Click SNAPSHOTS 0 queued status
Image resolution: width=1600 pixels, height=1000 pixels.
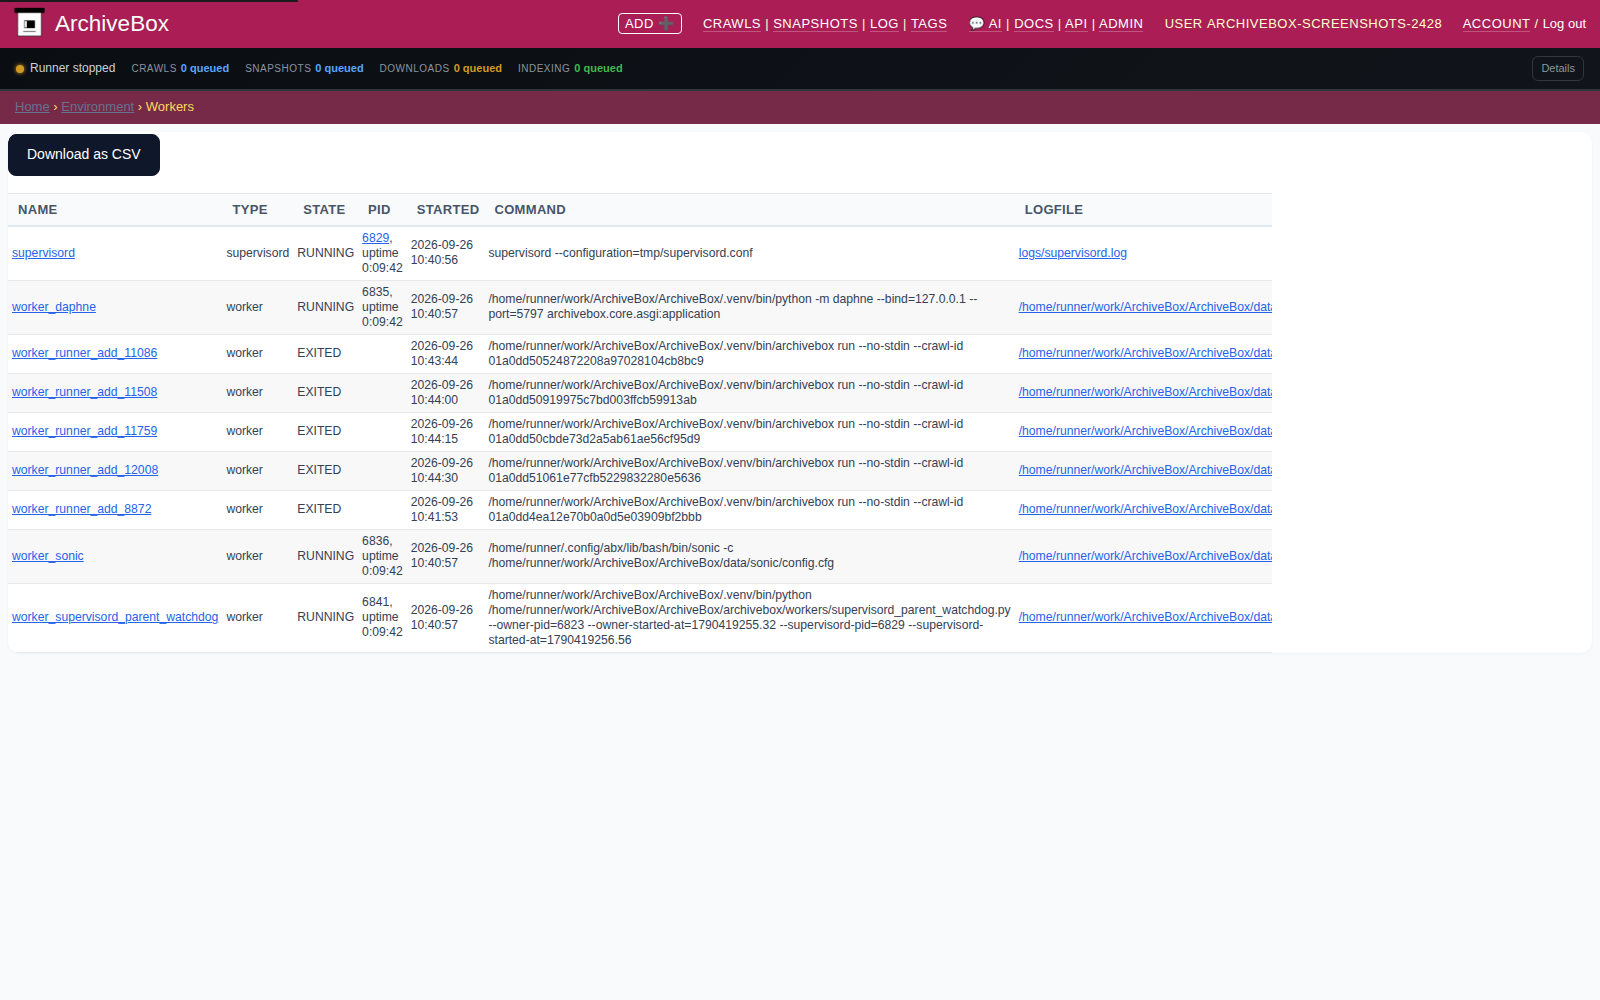(x=304, y=69)
